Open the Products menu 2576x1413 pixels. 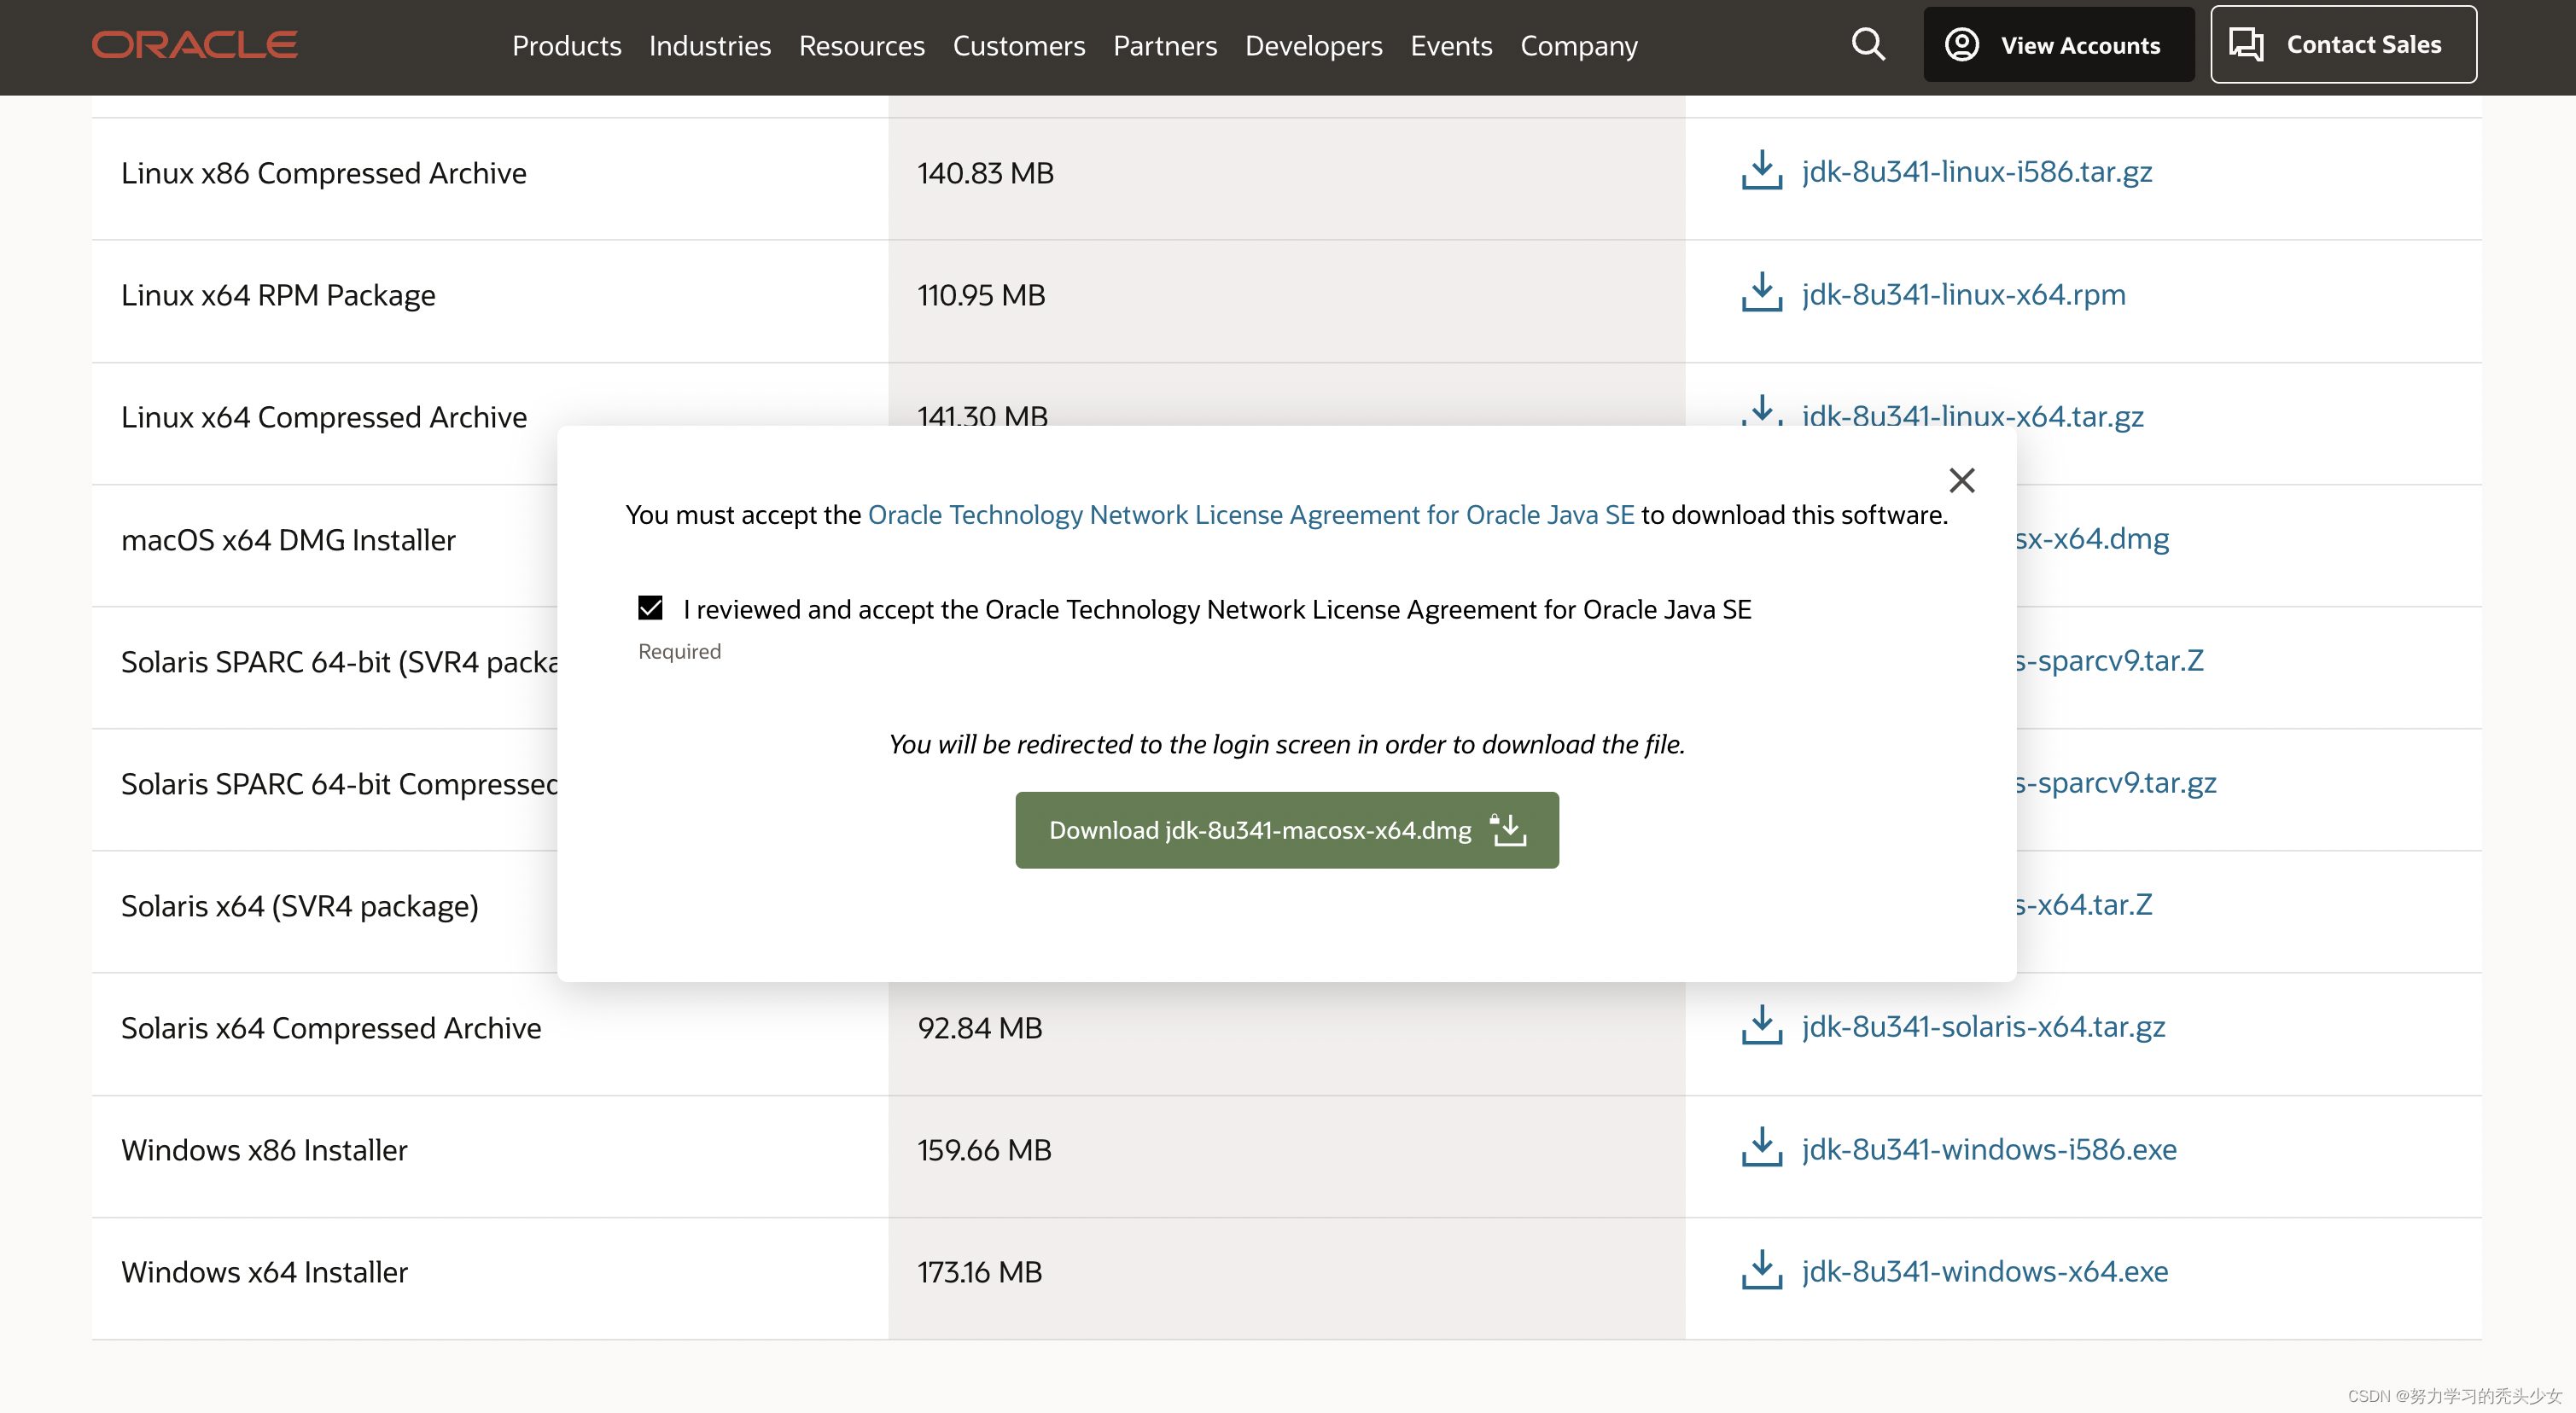coord(566,46)
